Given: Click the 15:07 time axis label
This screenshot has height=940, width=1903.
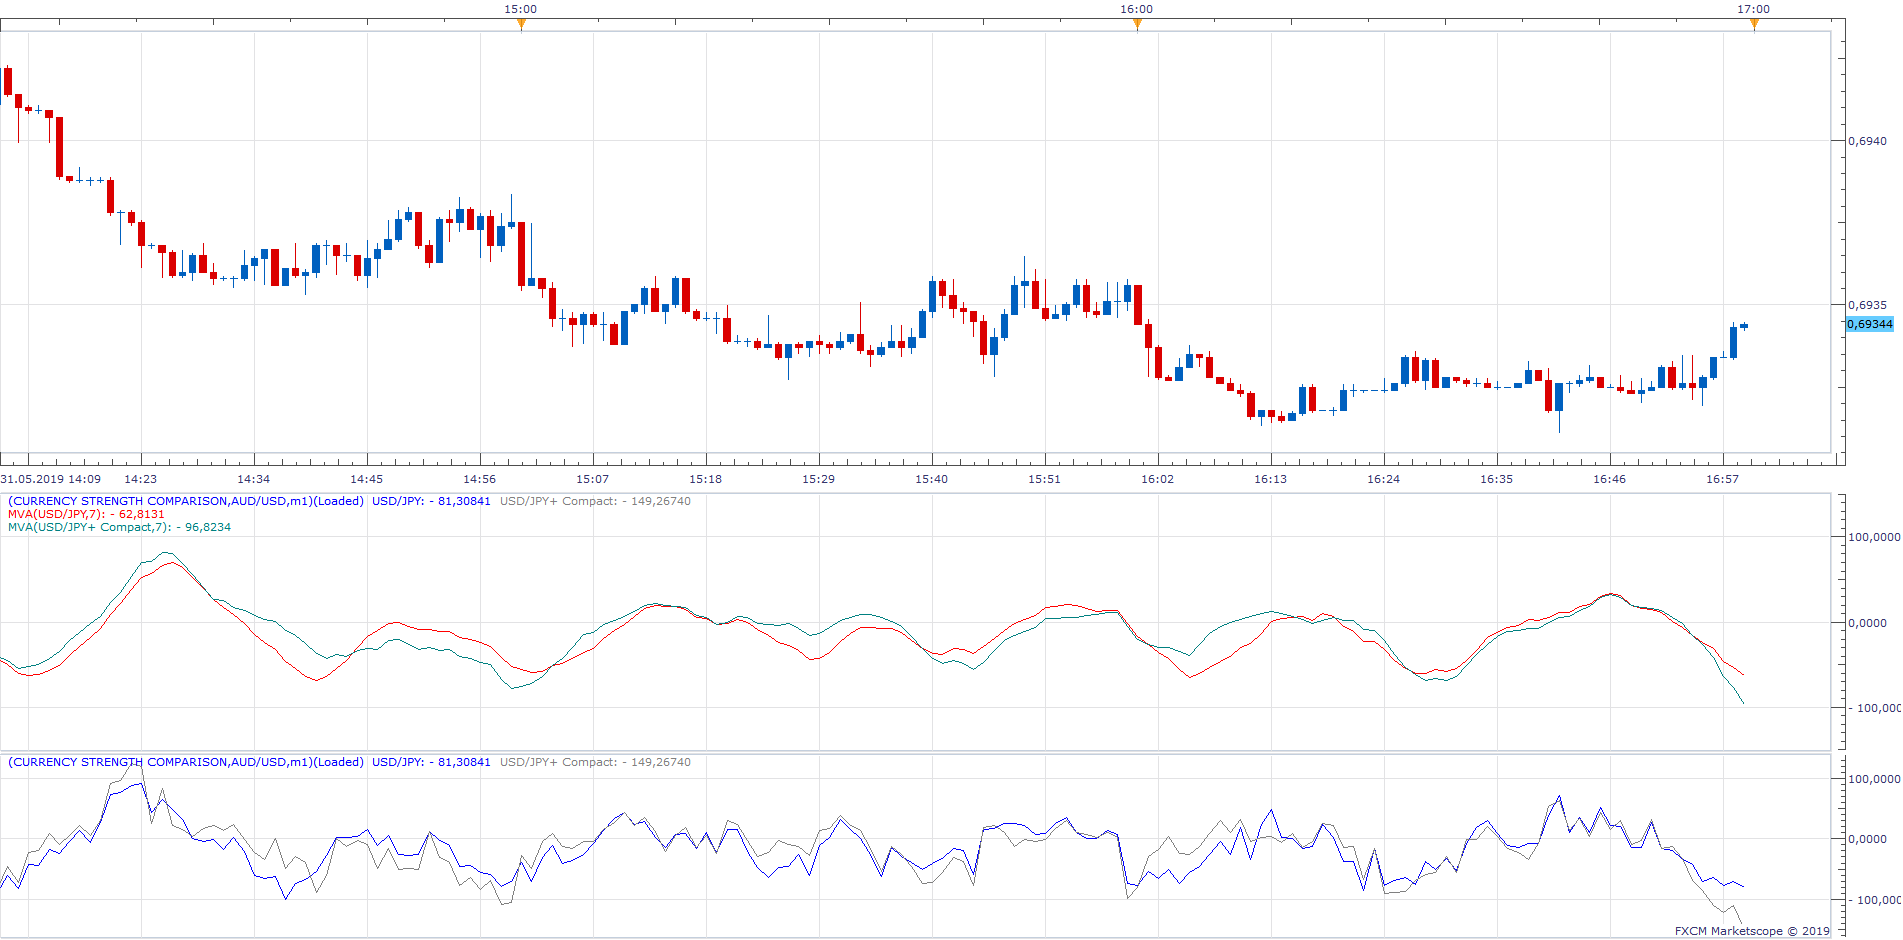Looking at the screenshot, I should (593, 479).
